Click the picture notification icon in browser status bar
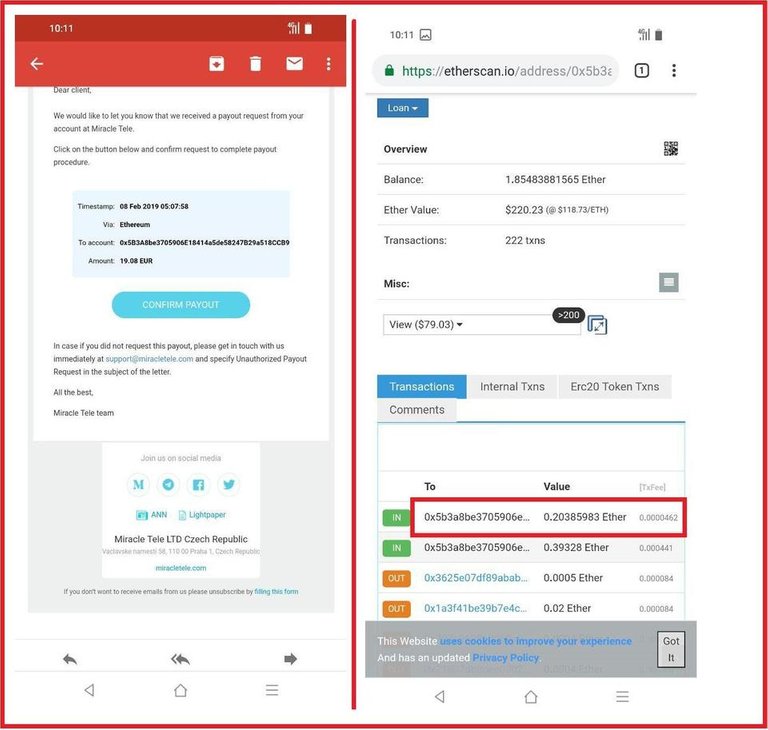The width and height of the screenshot is (768, 730). point(426,35)
